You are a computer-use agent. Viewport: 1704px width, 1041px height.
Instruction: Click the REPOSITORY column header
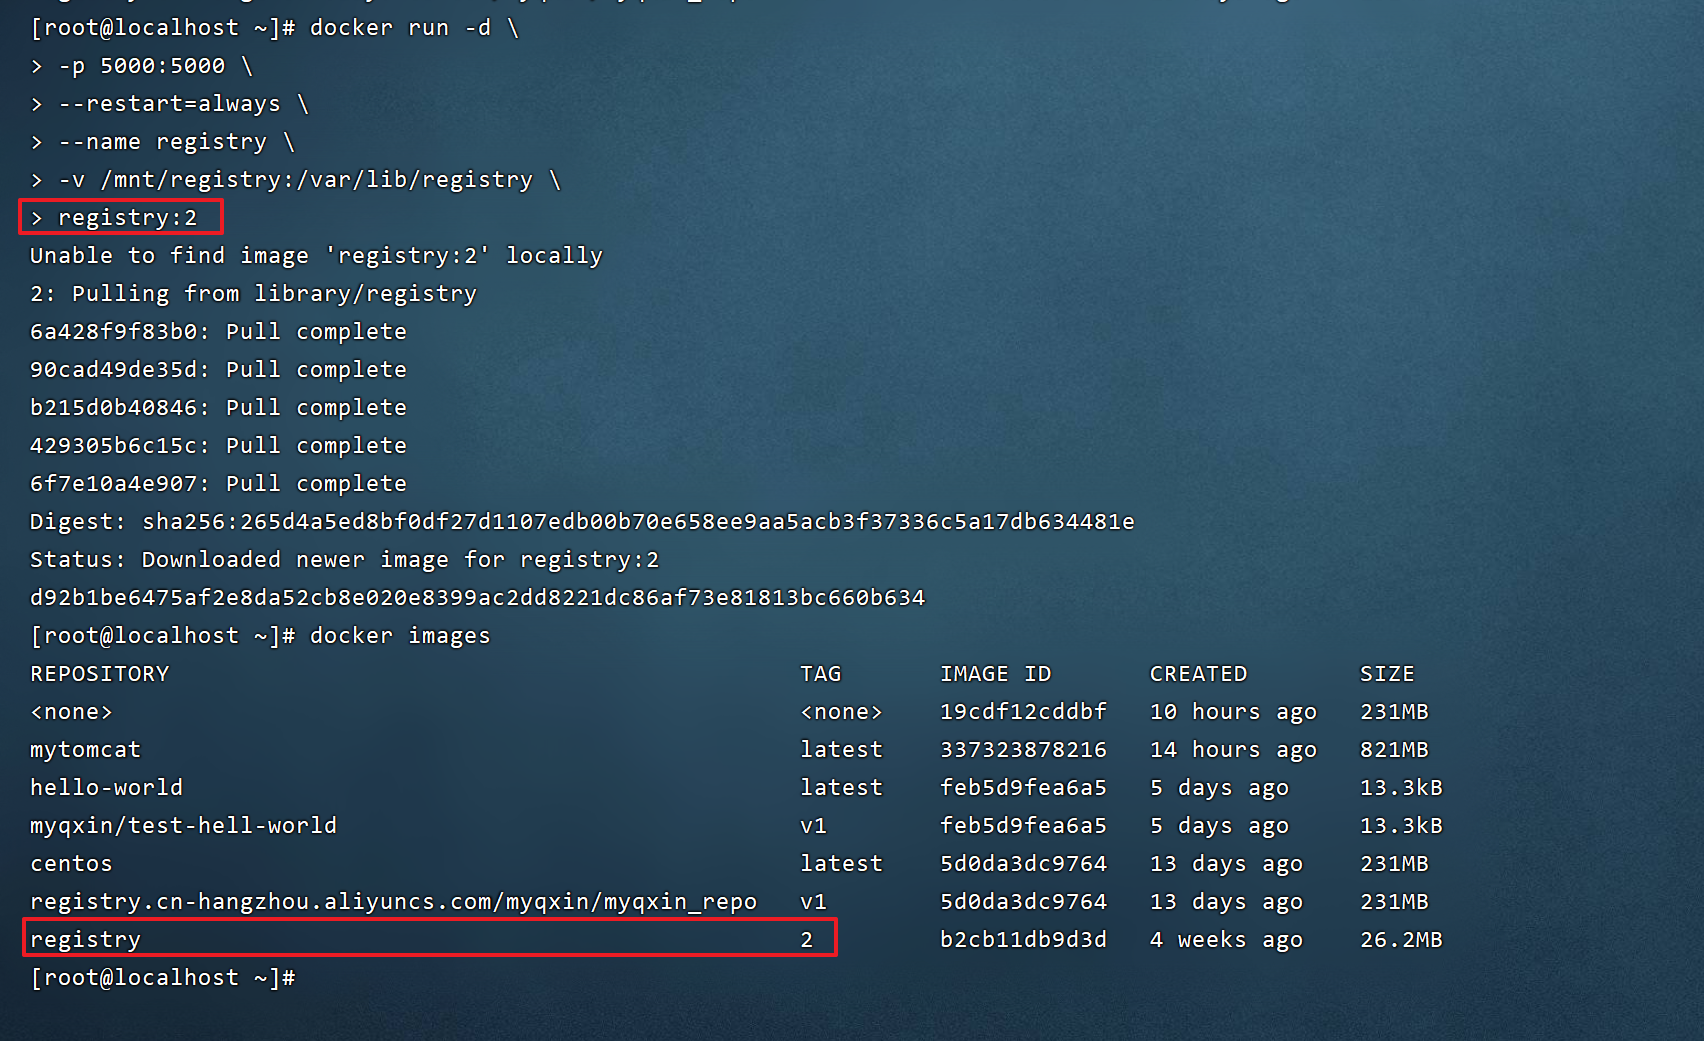100,674
